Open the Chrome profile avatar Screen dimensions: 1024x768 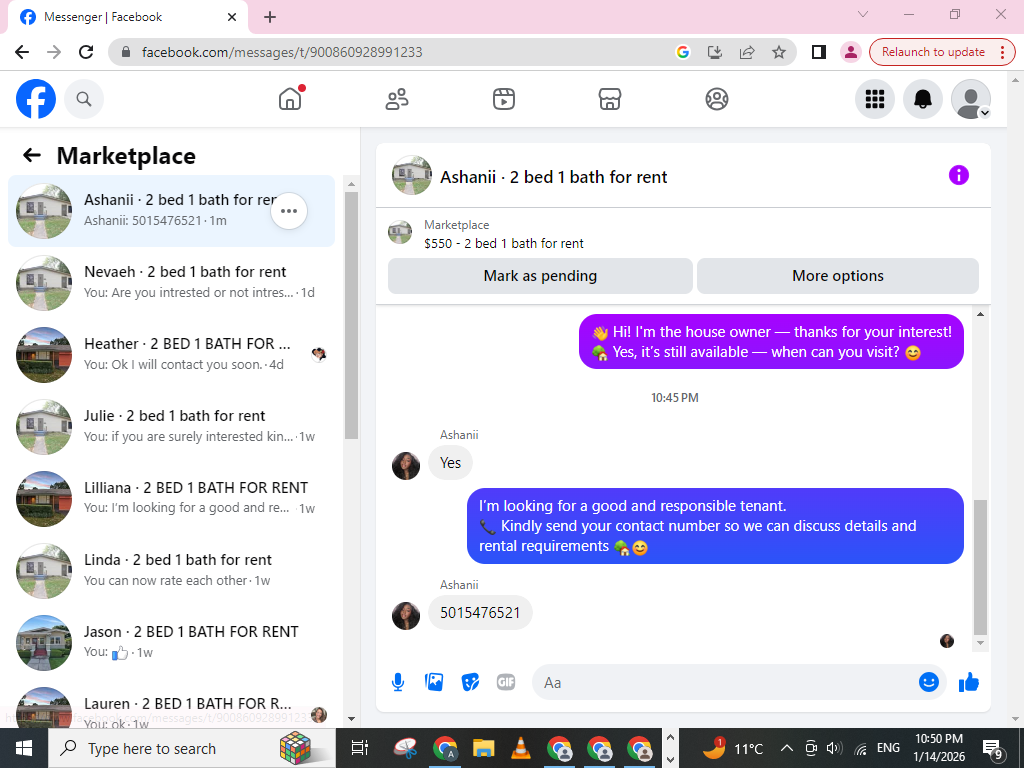(850, 52)
